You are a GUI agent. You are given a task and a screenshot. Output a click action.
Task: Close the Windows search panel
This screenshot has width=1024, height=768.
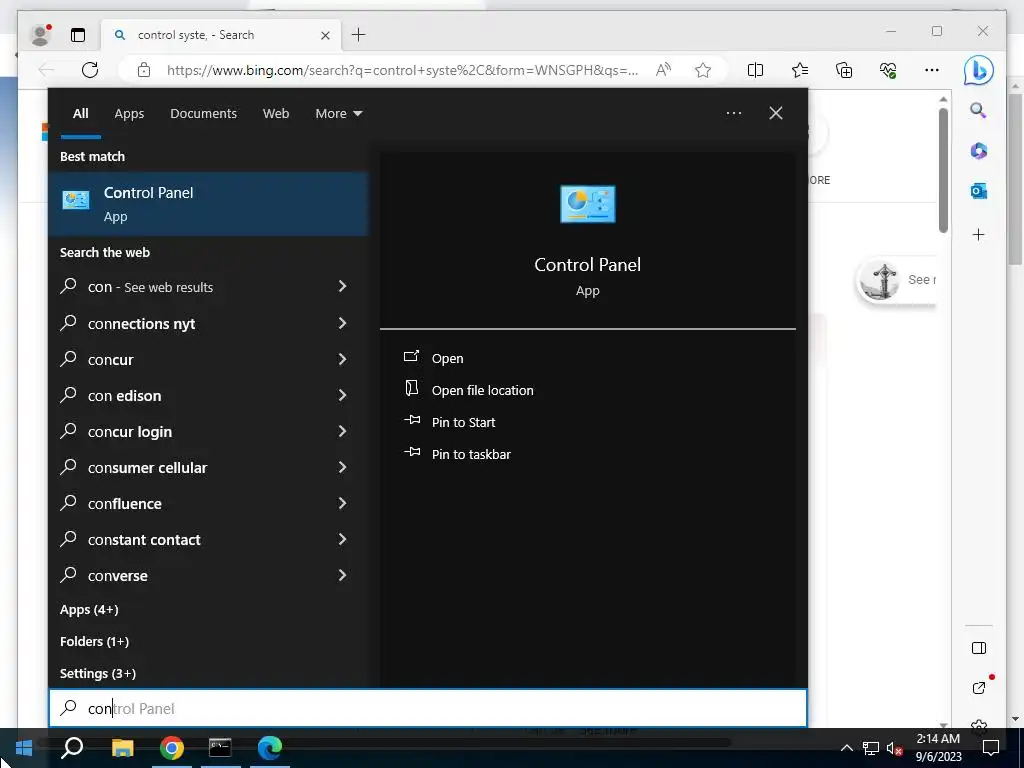pos(776,113)
